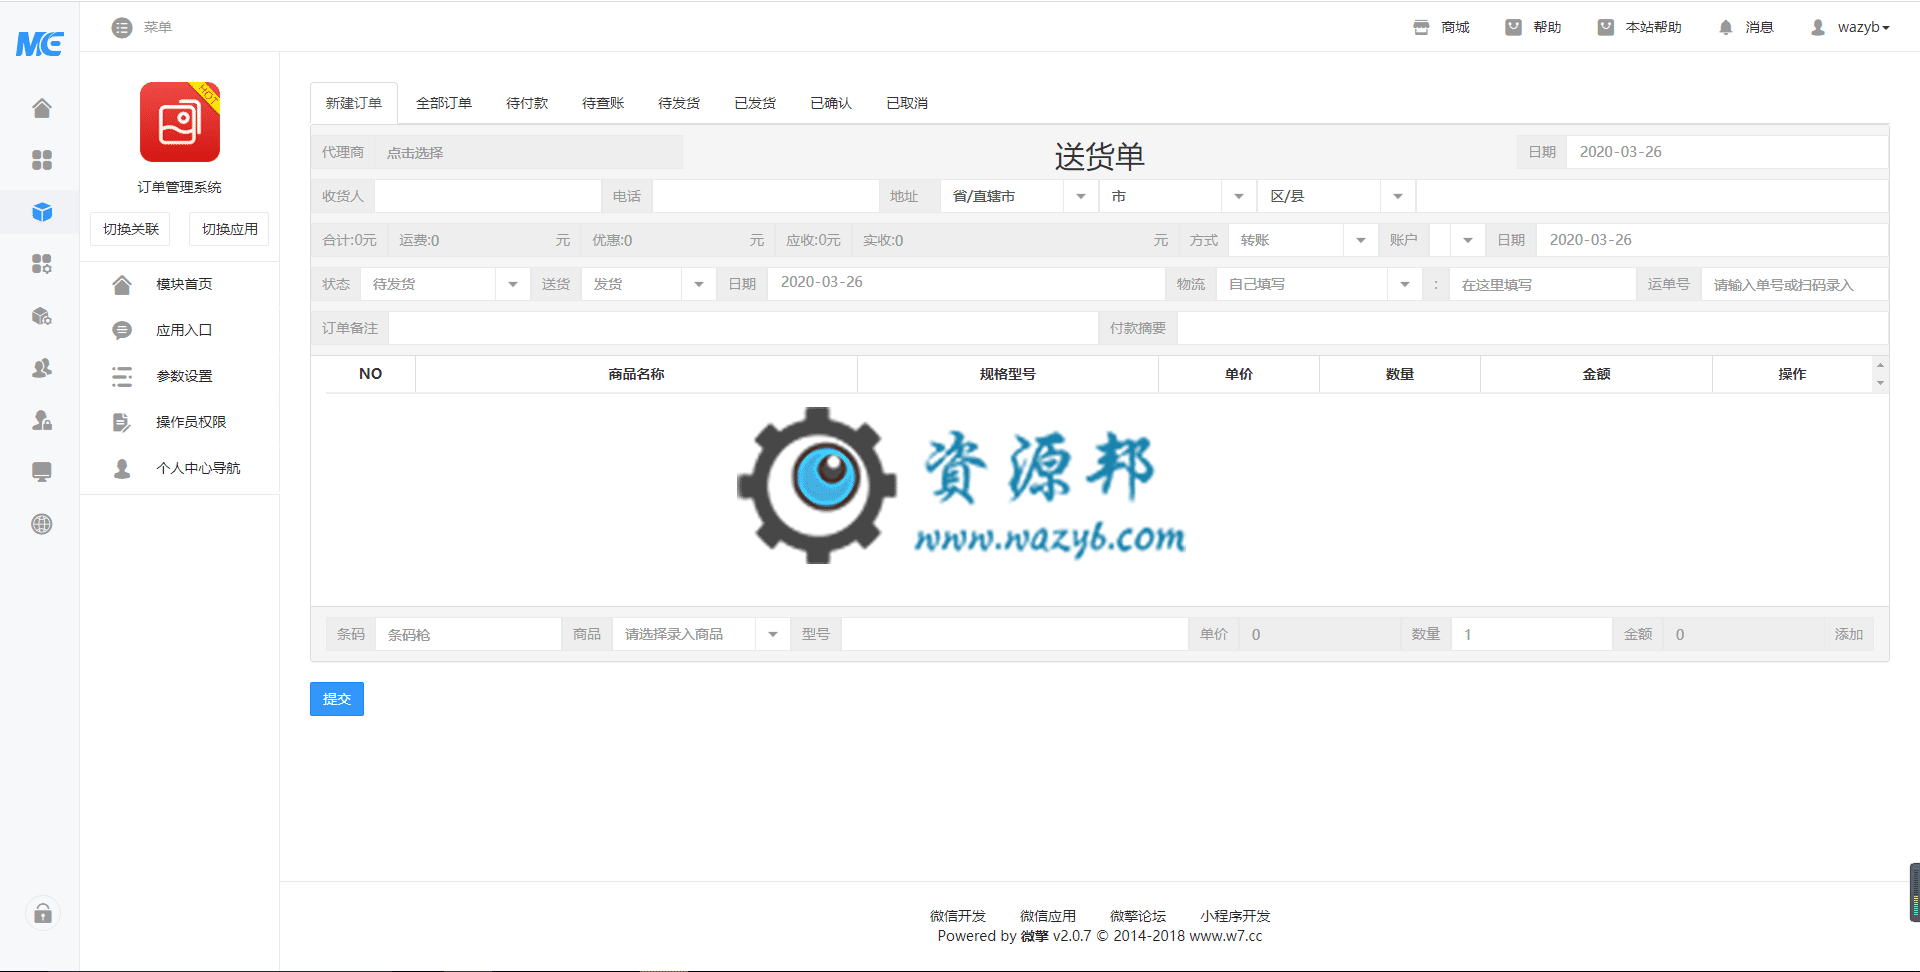Click the 切换应用 button
Image resolution: width=1920 pixels, height=972 pixels.
click(x=230, y=229)
